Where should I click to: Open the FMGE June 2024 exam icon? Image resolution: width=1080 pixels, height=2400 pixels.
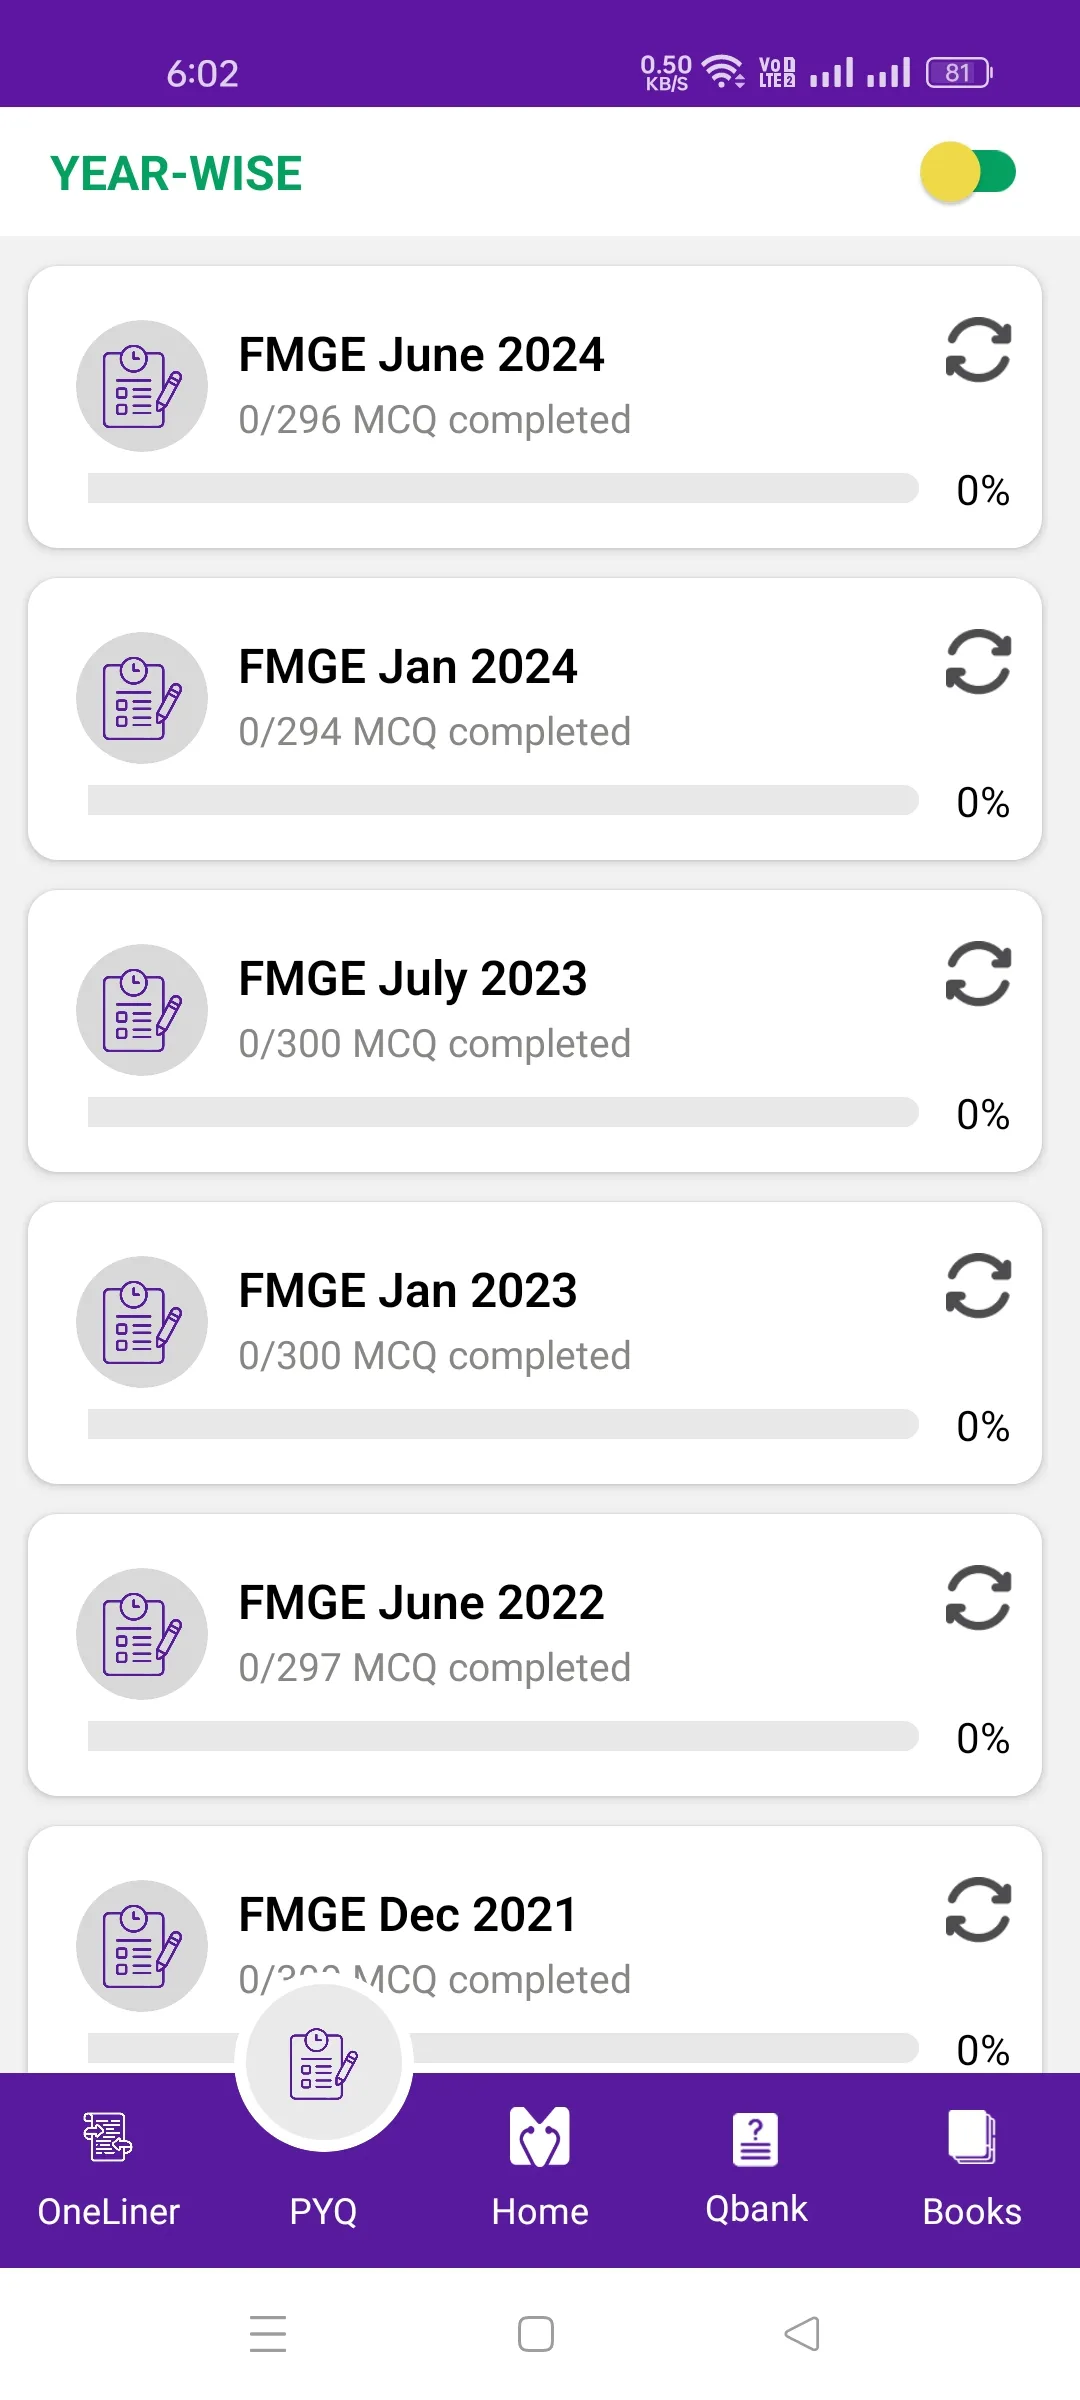coord(142,386)
